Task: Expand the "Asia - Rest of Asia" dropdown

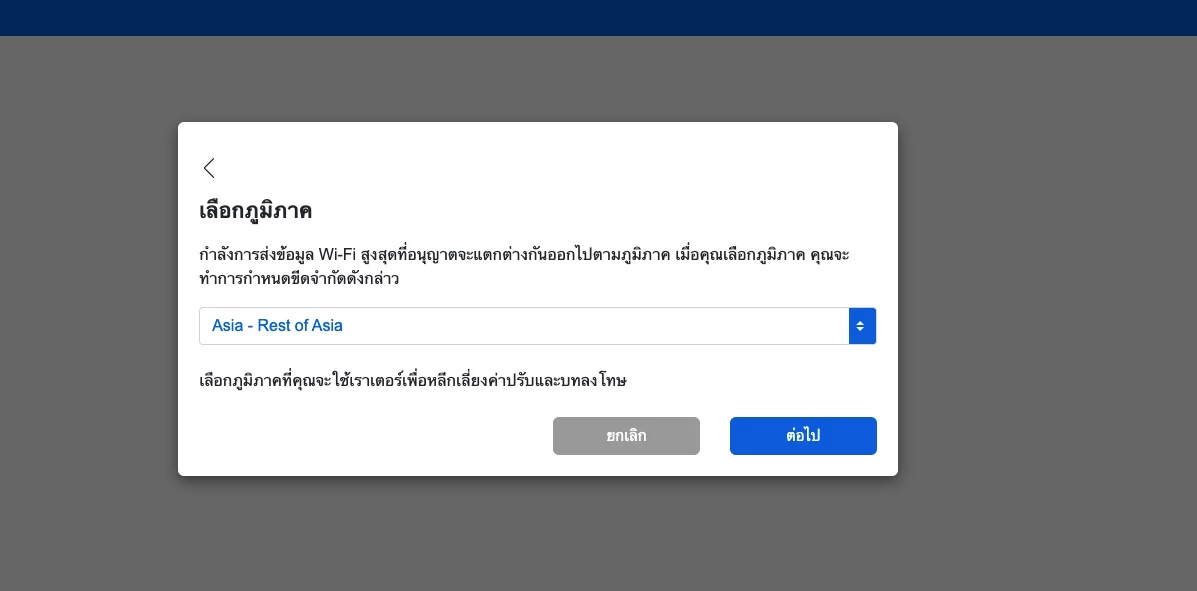Action: pyautogui.click(x=537, y=326)
